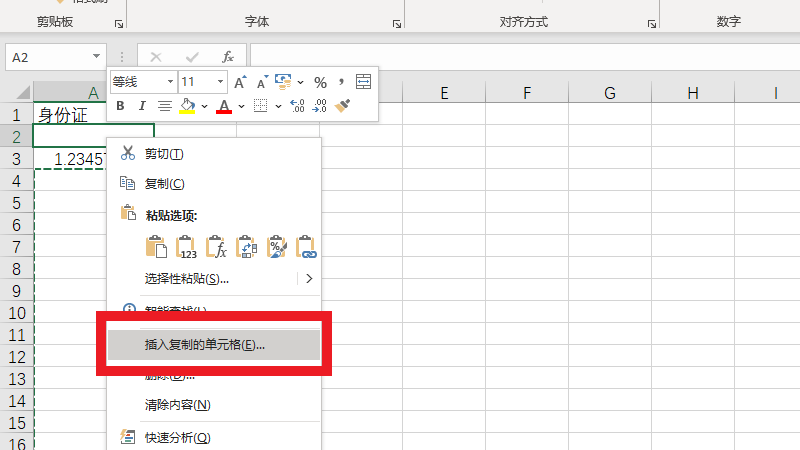Apply percent style from mini toolbar
Screen dimensions: 800x450
(320, 82)
